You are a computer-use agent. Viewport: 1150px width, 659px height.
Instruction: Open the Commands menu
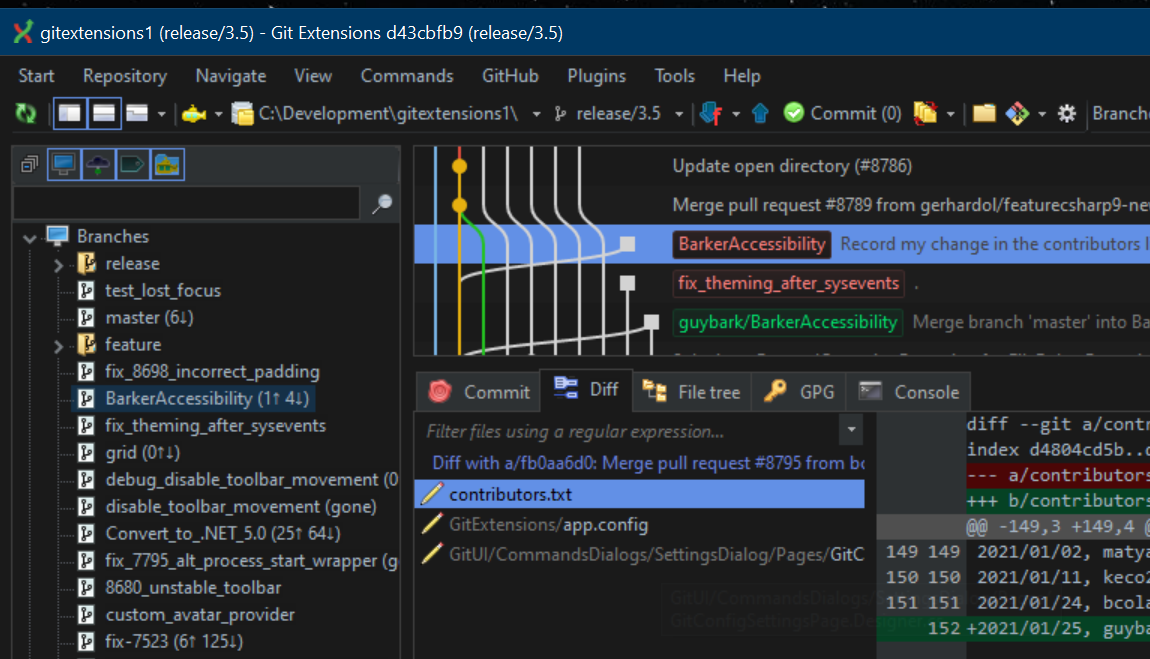point(406,76)
